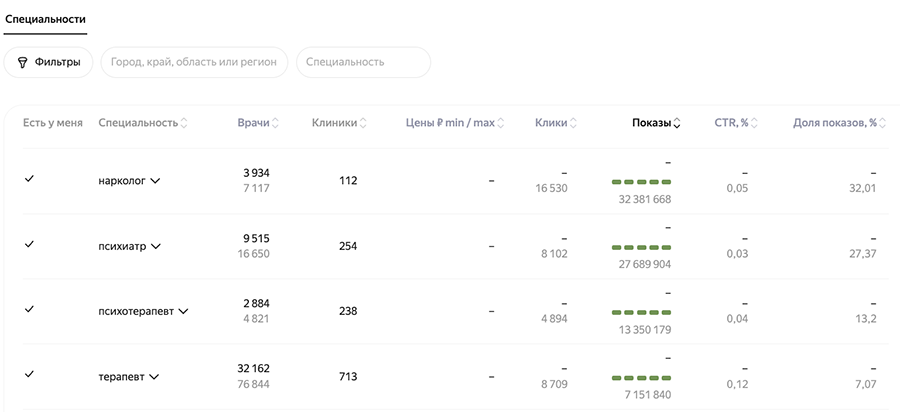Sort by the Врачи column arrows icon
This screenshot has height=412, width=900.
(x=275, y=123)
